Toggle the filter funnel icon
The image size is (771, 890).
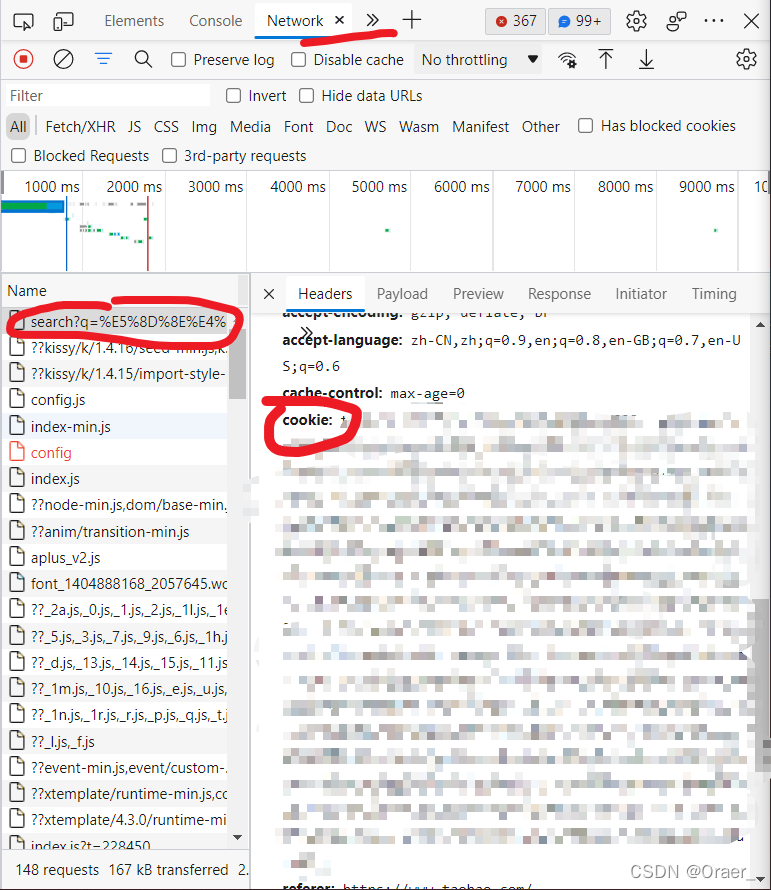[x=103, y=58]
